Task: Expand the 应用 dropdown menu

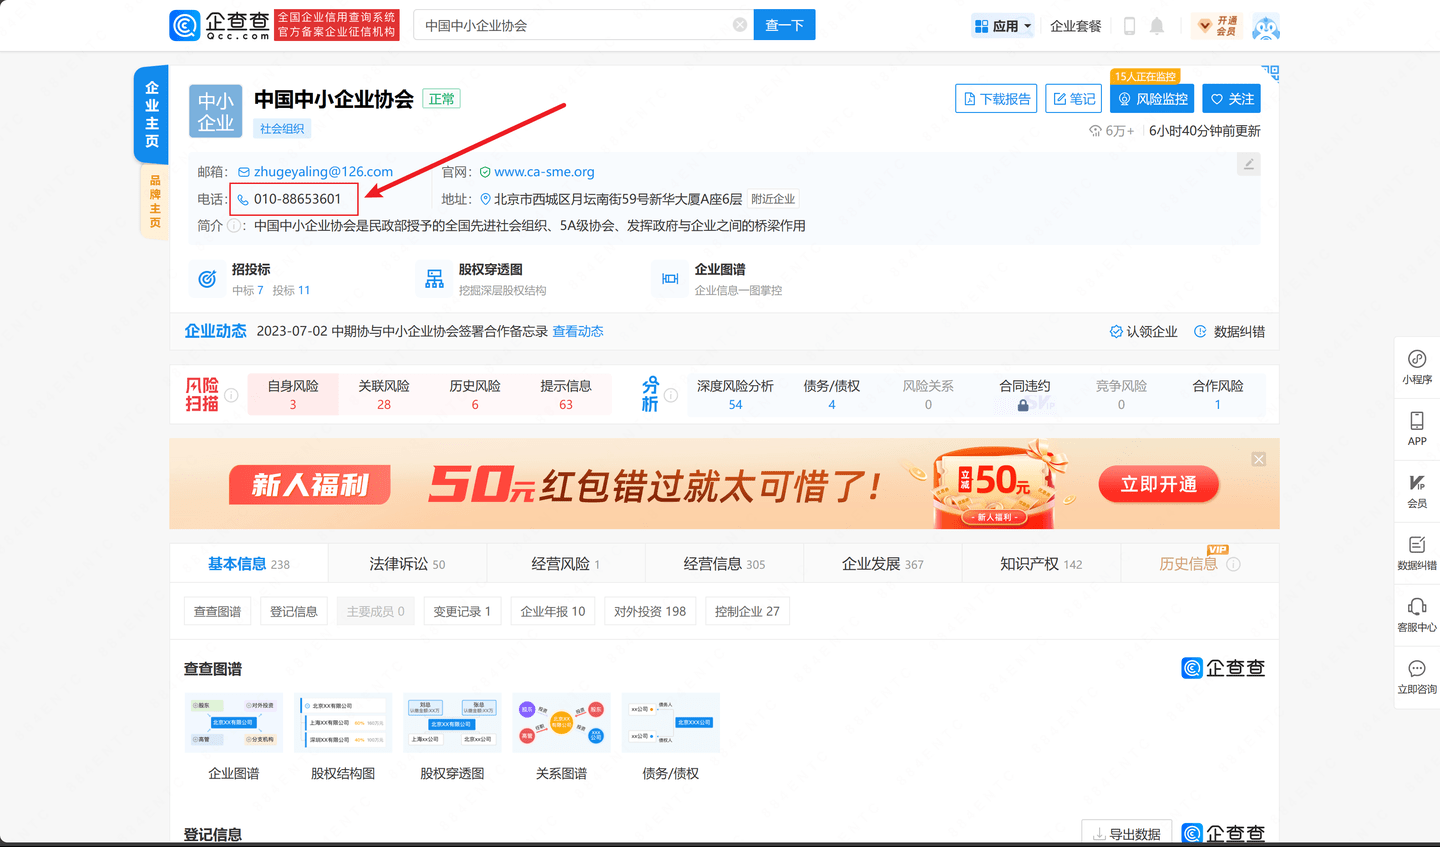Action: click(1002, 26)
